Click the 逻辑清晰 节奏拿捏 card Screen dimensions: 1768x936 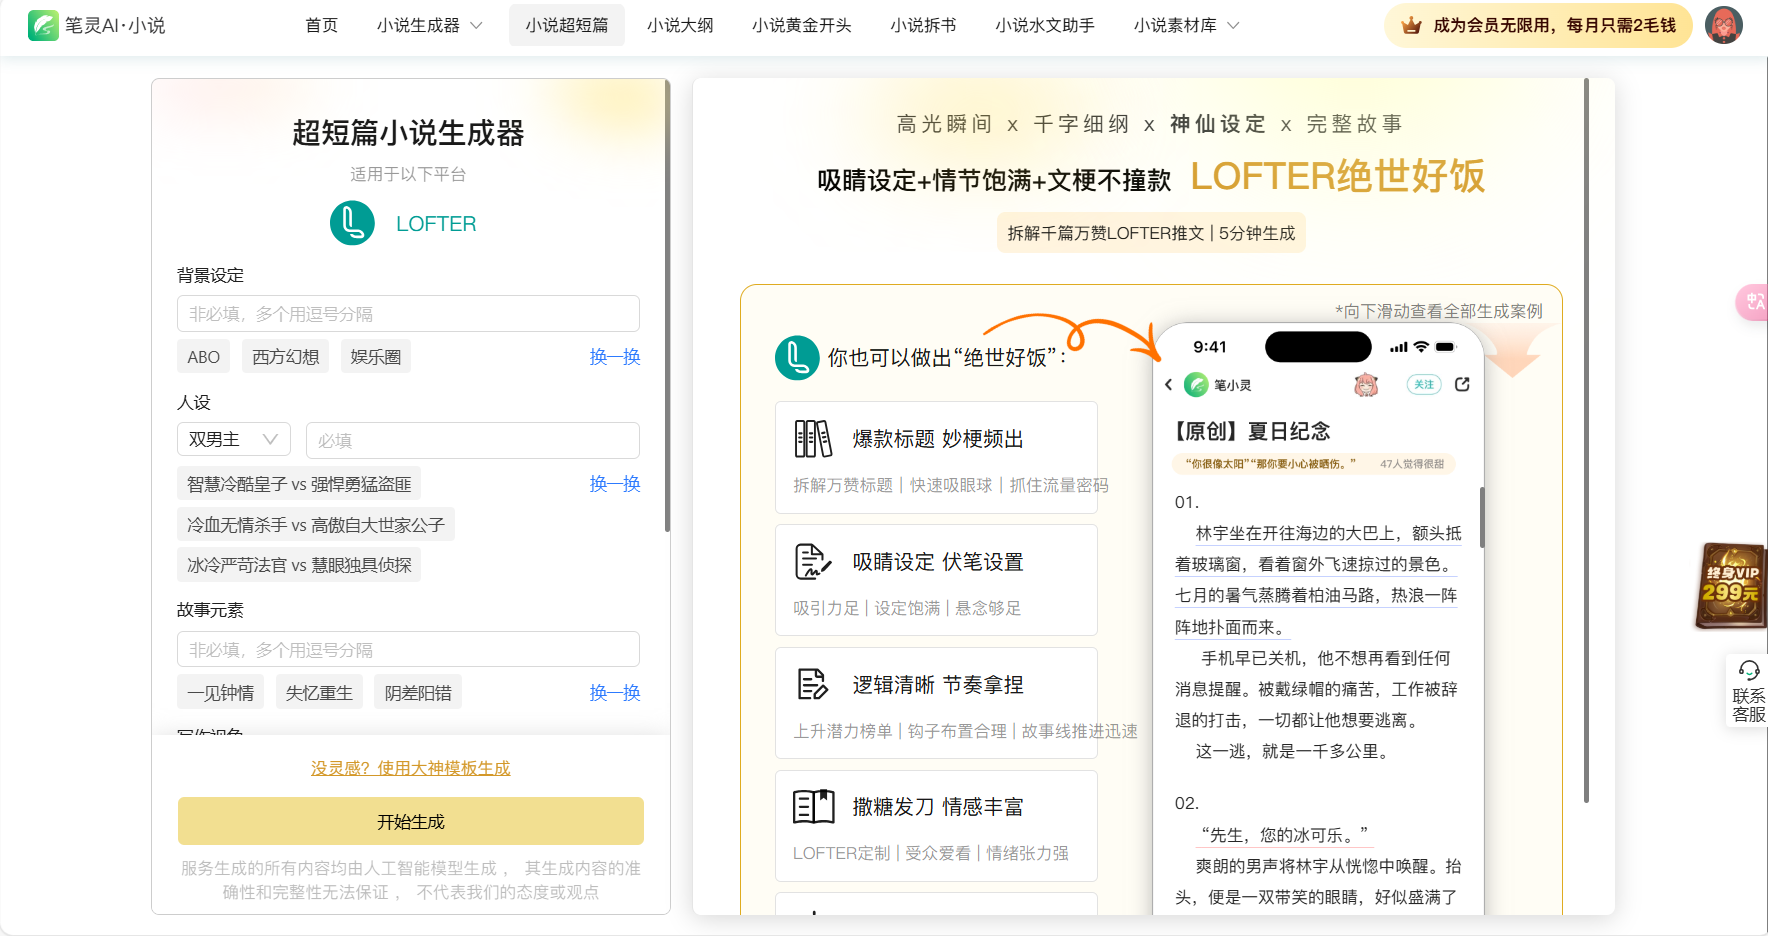(936, 703)
